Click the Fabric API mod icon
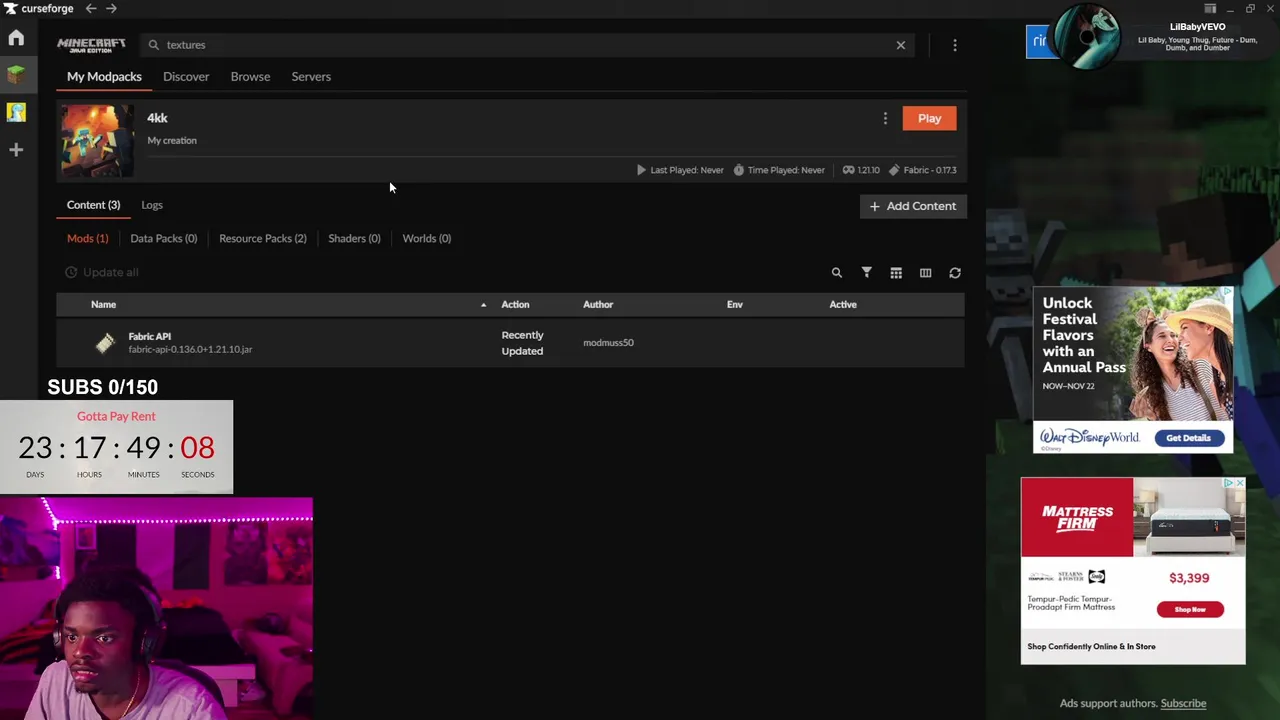The height and width of the screenshot is (720, 1280). pyautogui.click(x=105, y=343)
